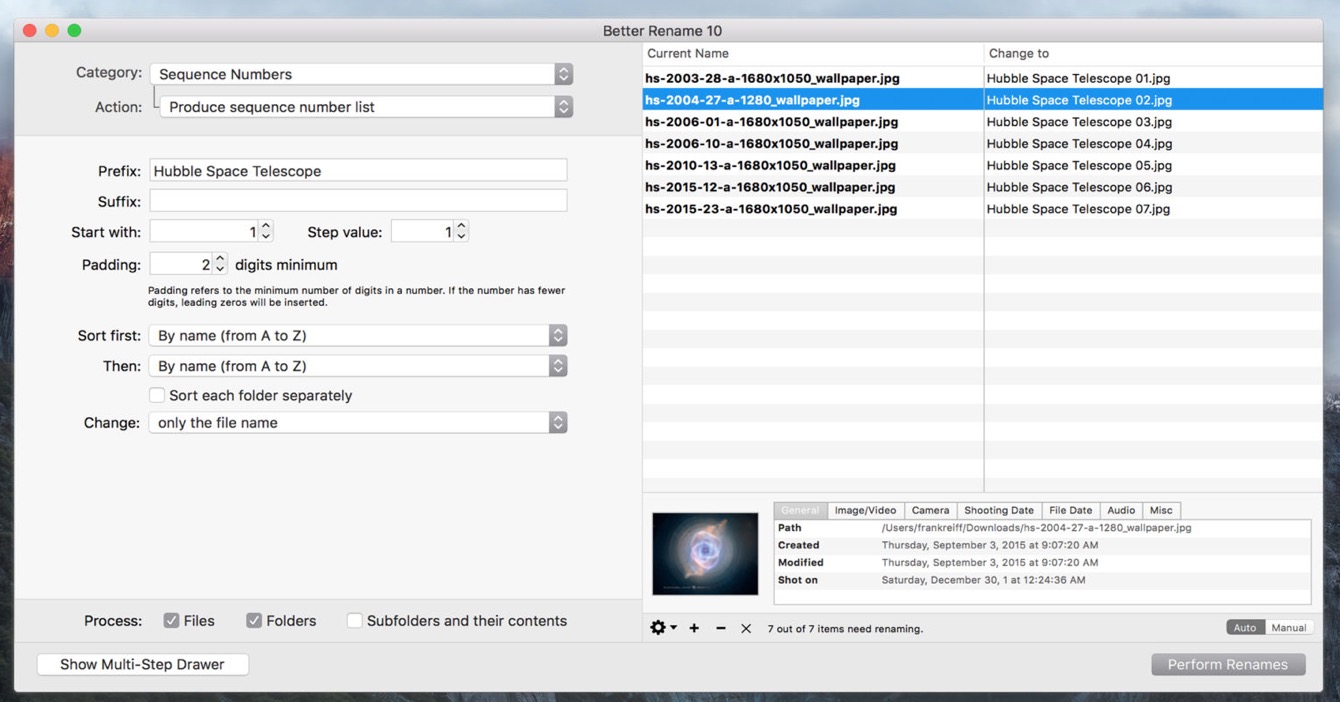
Task: Open the Change scope dropdown
Action: tap(358, 422)
